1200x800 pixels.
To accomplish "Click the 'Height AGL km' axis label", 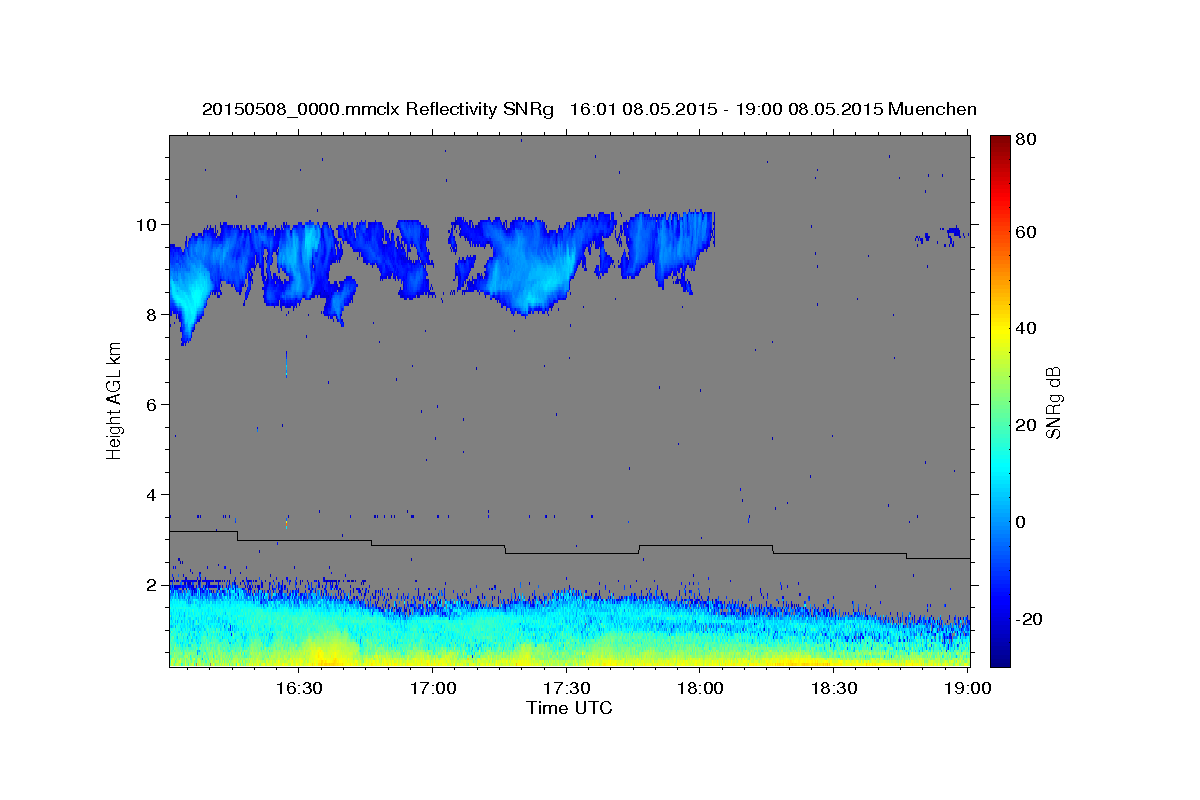I will (114, 400).
